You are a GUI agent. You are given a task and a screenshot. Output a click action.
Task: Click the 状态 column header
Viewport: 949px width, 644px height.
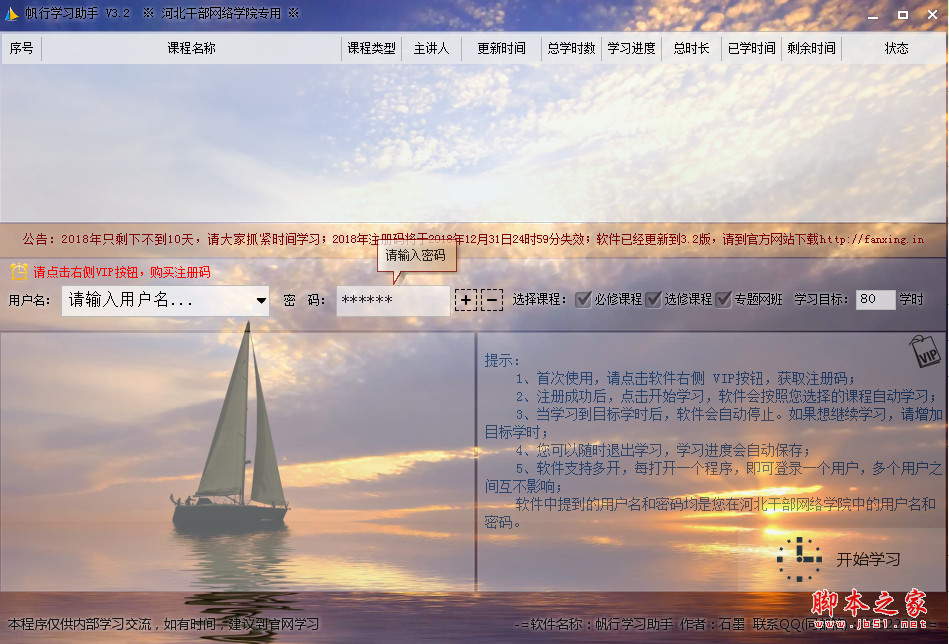[897, 47]
